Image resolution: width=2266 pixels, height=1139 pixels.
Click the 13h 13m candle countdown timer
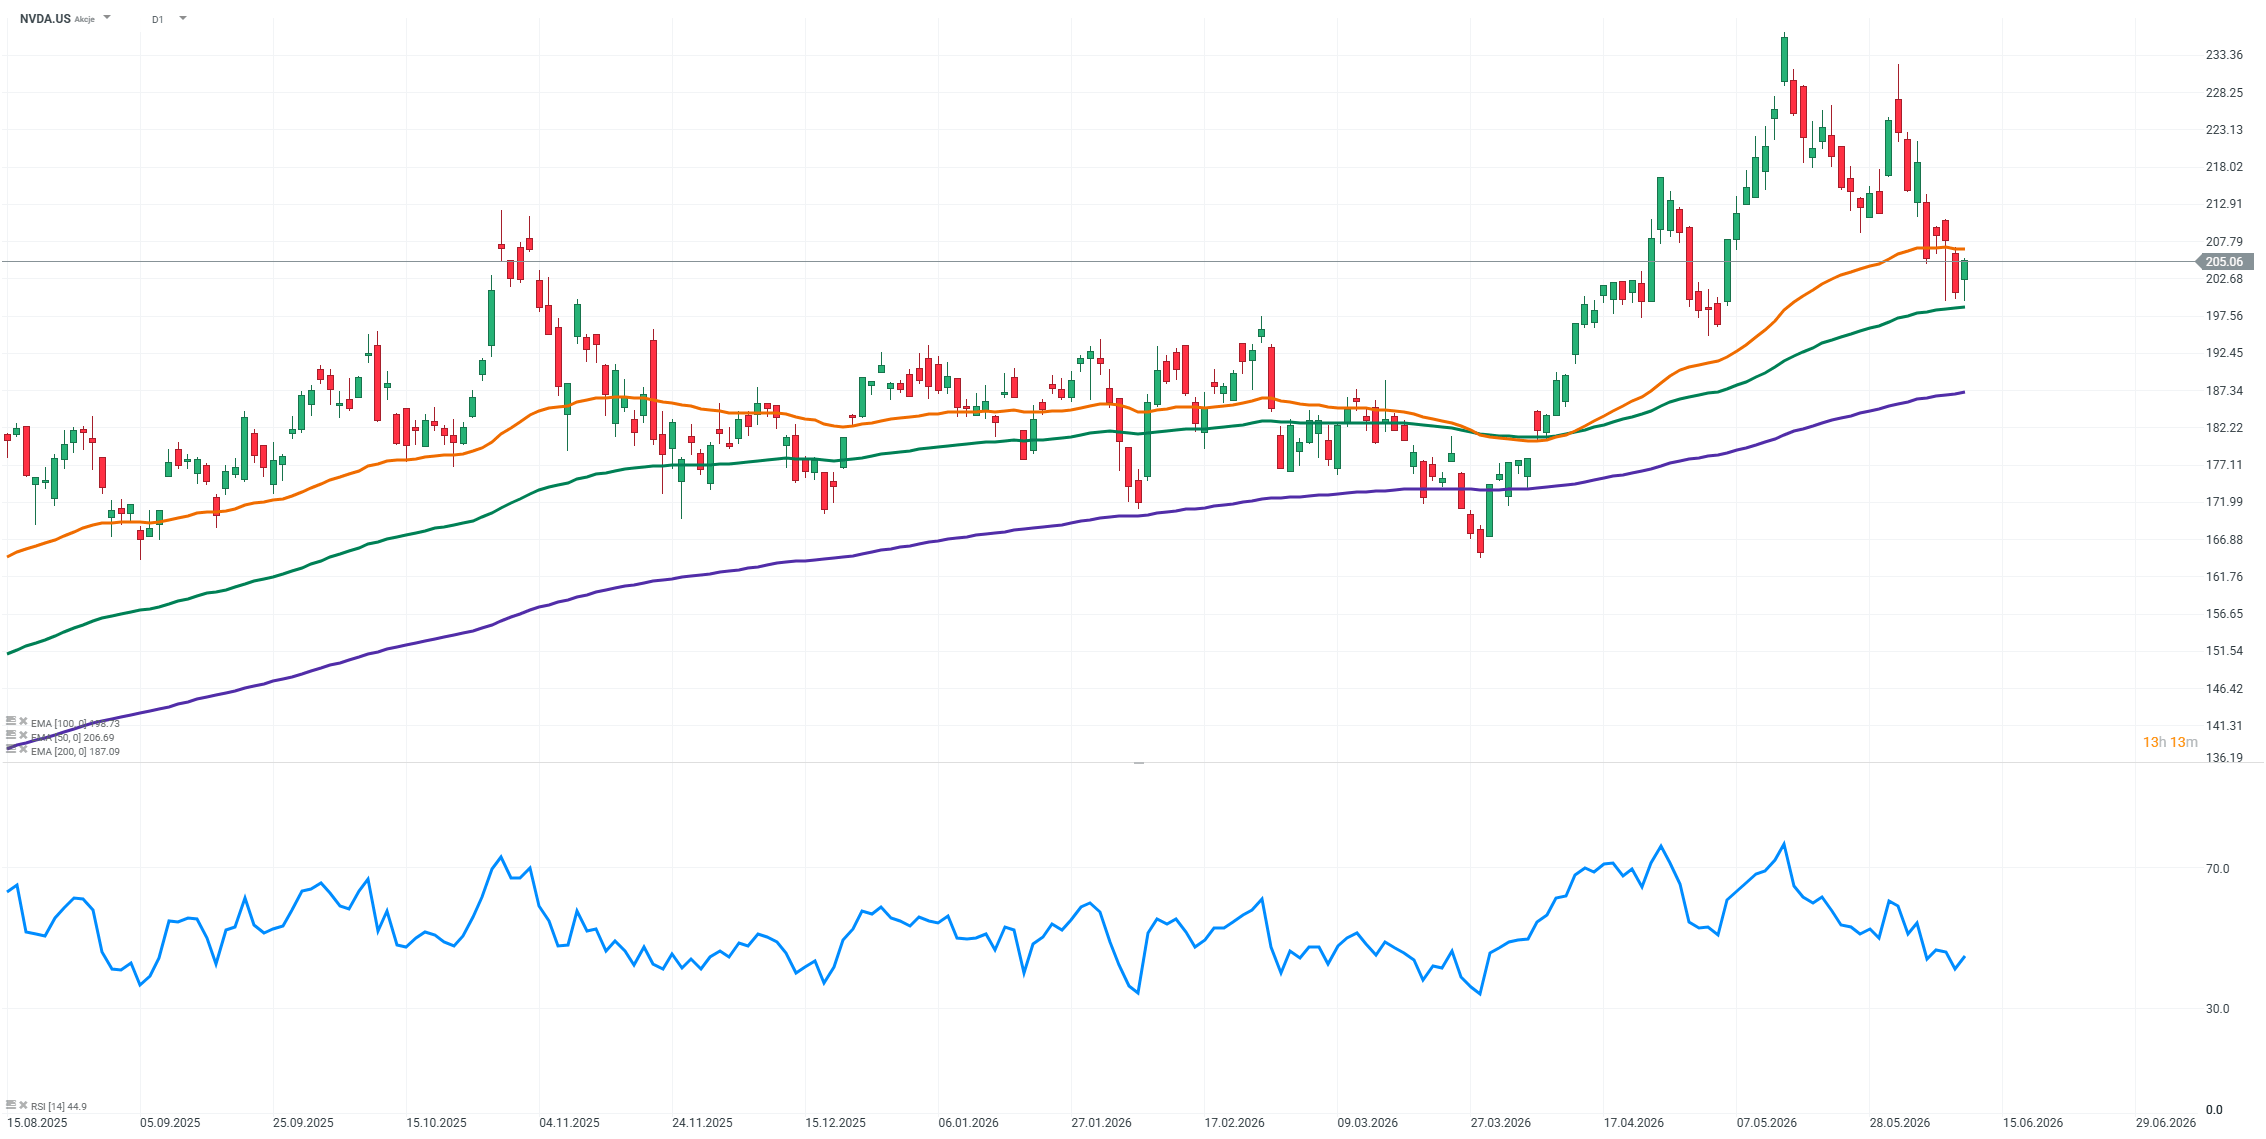click(2170, 742)
